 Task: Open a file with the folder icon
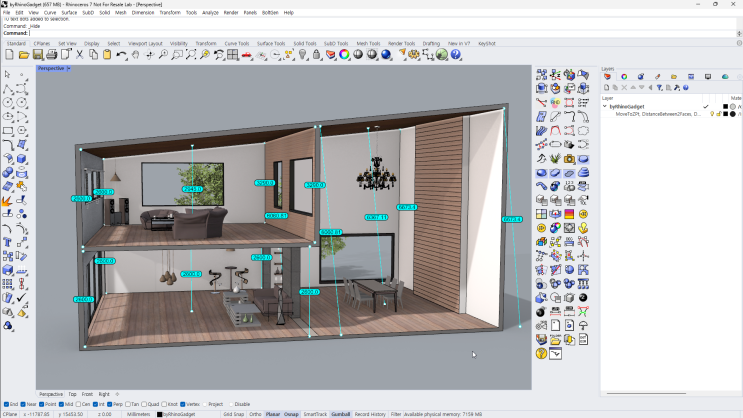[24, 55]
